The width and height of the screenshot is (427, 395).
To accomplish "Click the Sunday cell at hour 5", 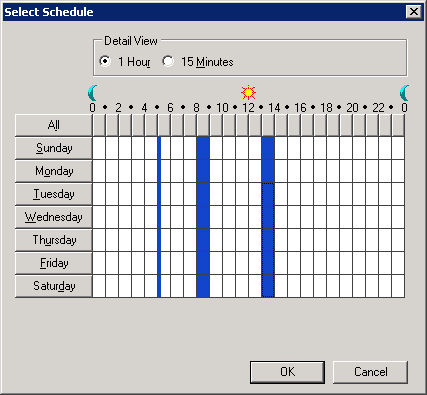I will (x=164, y=148).
